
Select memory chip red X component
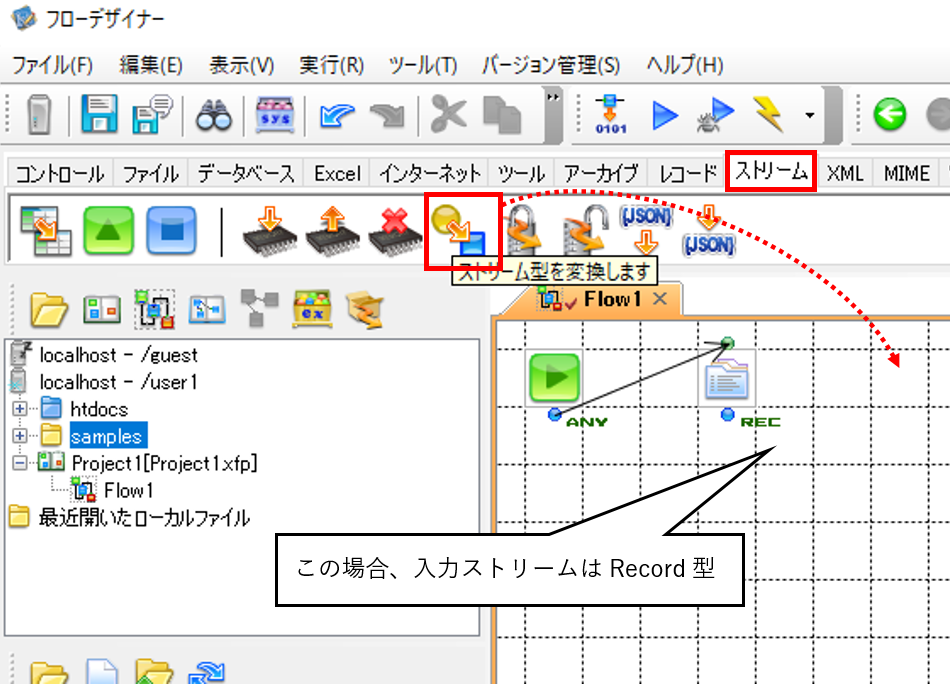395,231
